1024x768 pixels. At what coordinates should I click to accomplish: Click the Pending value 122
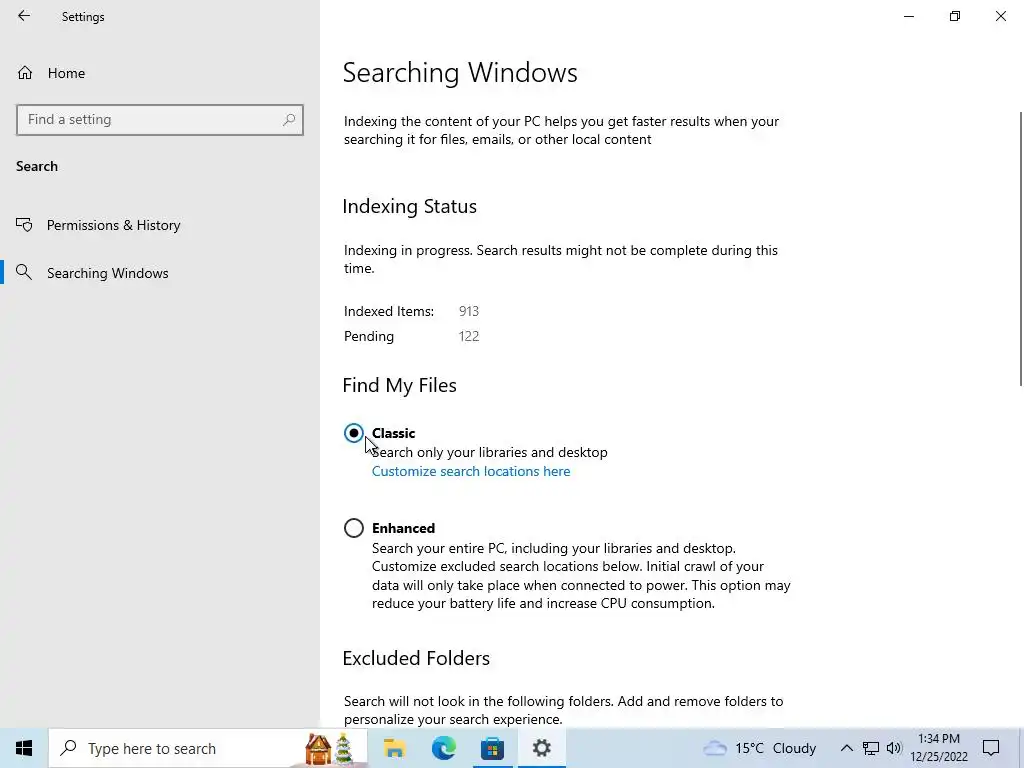[x=469, y=336]
